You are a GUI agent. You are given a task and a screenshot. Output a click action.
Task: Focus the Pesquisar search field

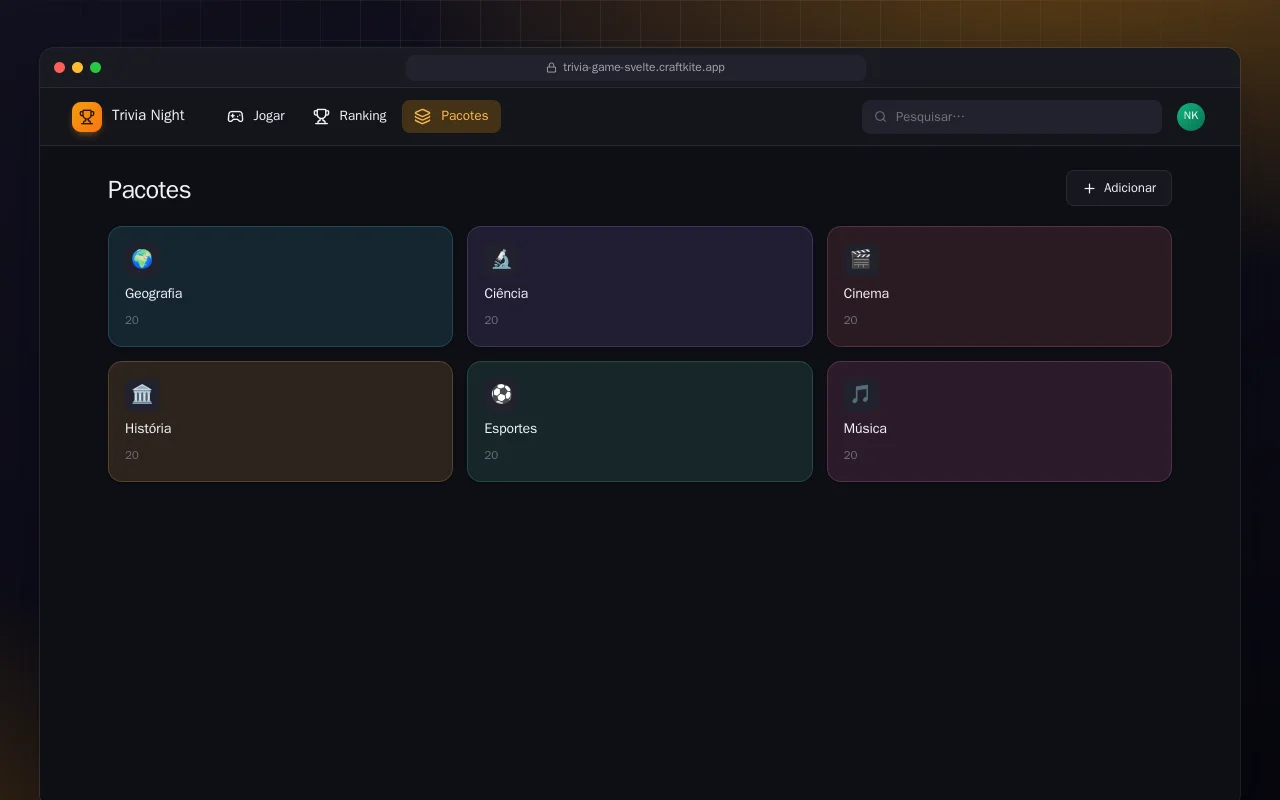point(1012,117)
